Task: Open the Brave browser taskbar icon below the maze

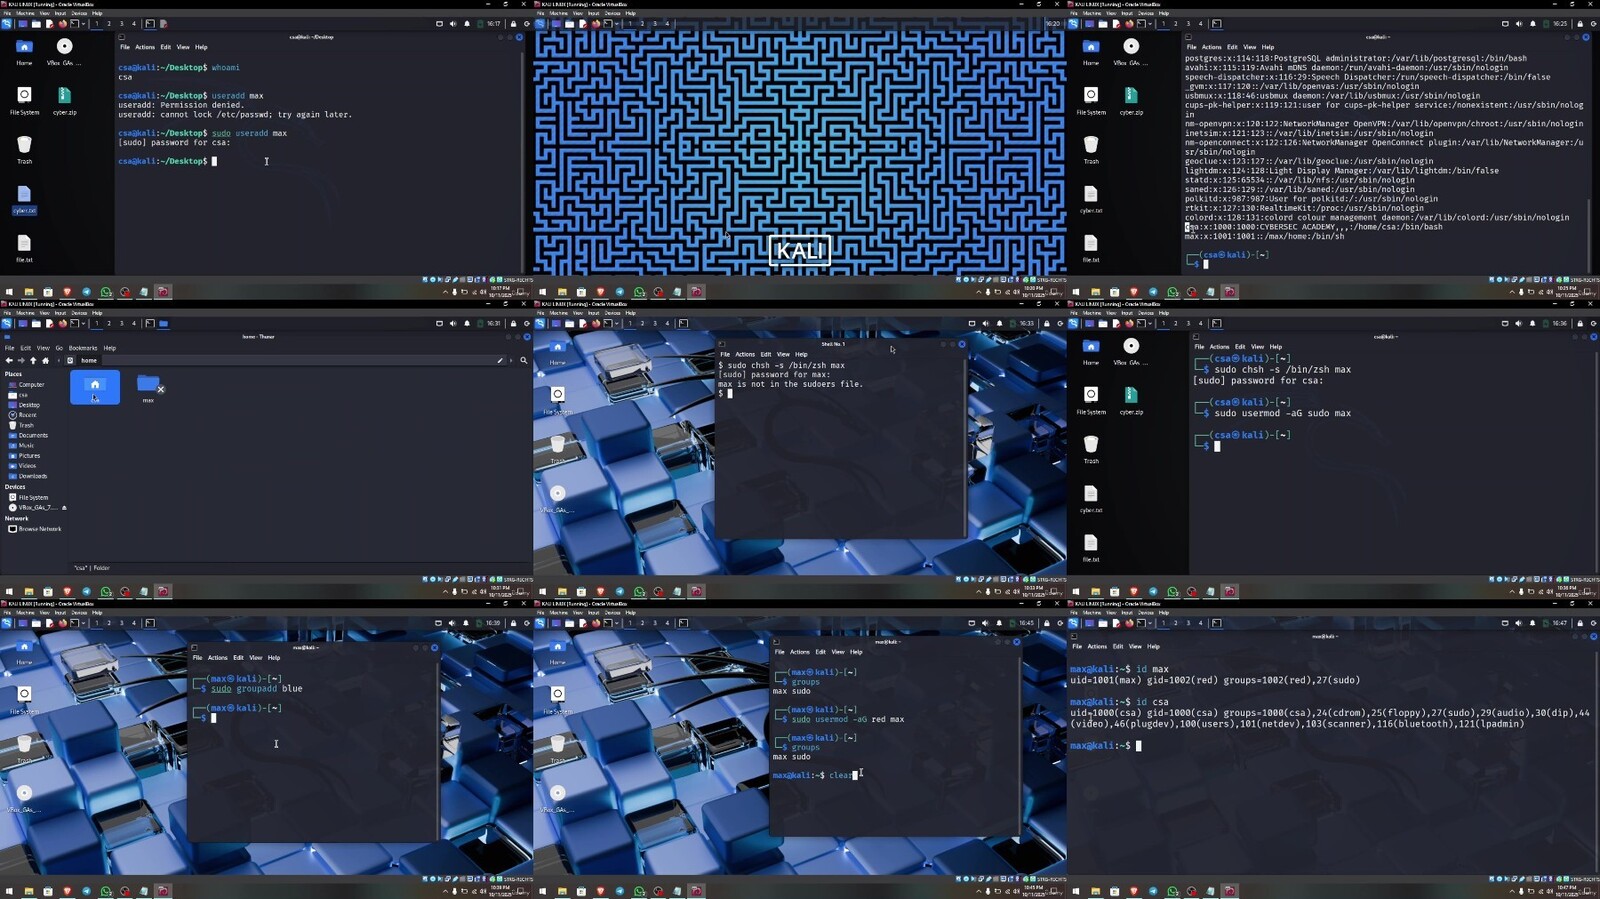Action: pos(600,292)
